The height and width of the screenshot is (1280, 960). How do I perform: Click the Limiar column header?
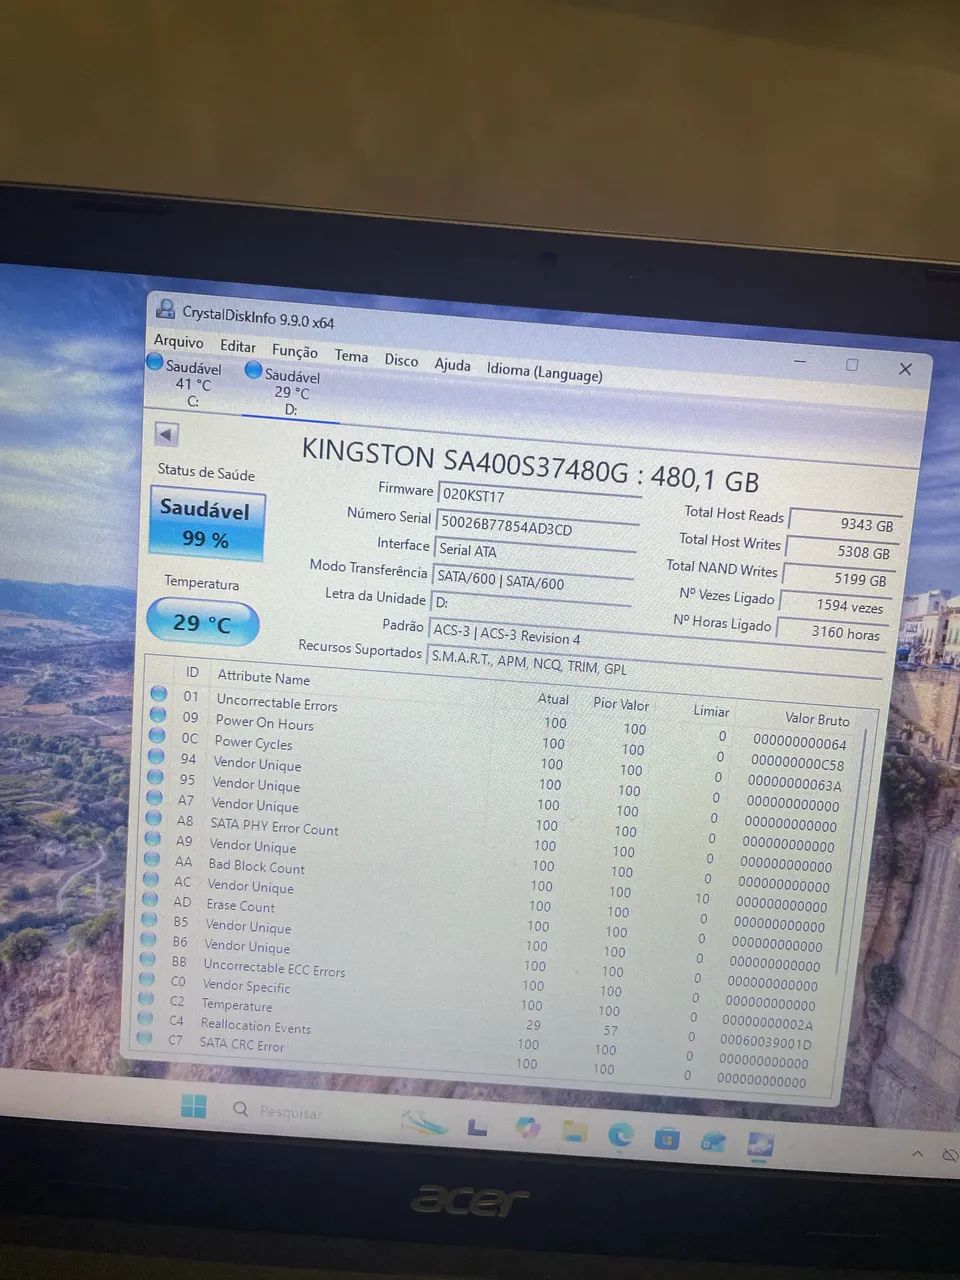point(711,711)
